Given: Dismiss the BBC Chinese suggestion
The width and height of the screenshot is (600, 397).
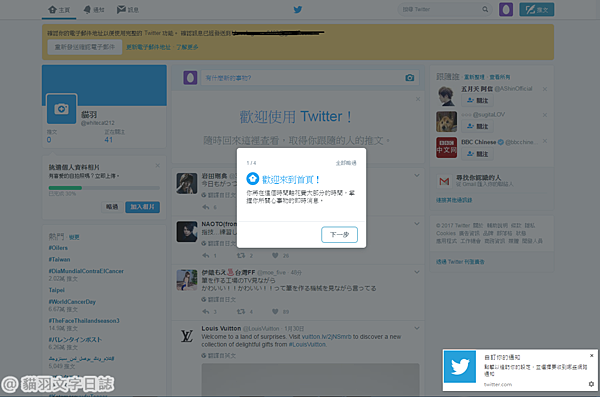Looking at the screenshot, I should pyautogui.click(x=545, y=141).
